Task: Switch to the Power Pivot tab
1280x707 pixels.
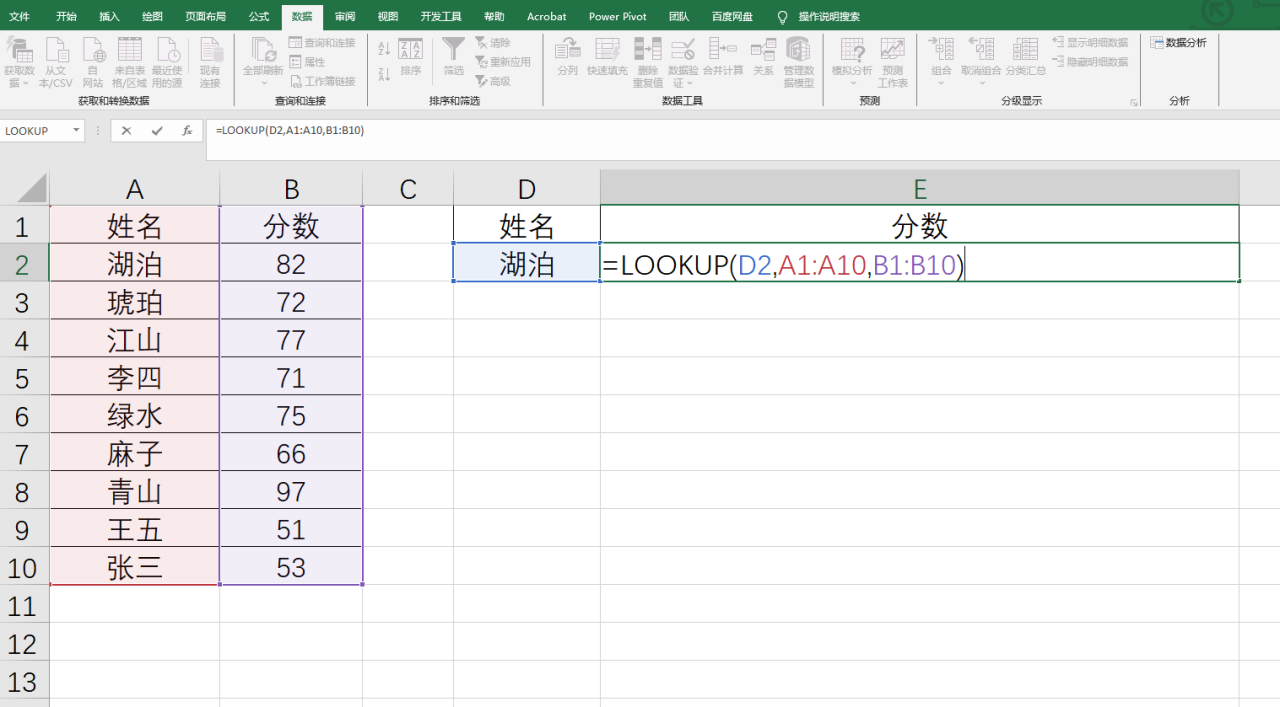Action: coord(619,17)
